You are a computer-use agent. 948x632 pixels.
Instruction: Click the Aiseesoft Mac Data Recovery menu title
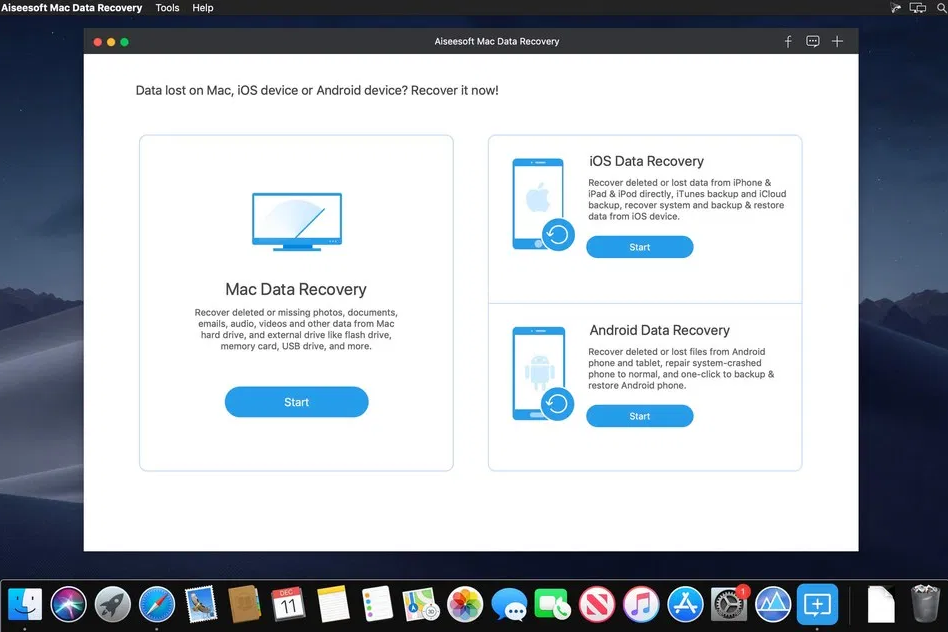73,8
